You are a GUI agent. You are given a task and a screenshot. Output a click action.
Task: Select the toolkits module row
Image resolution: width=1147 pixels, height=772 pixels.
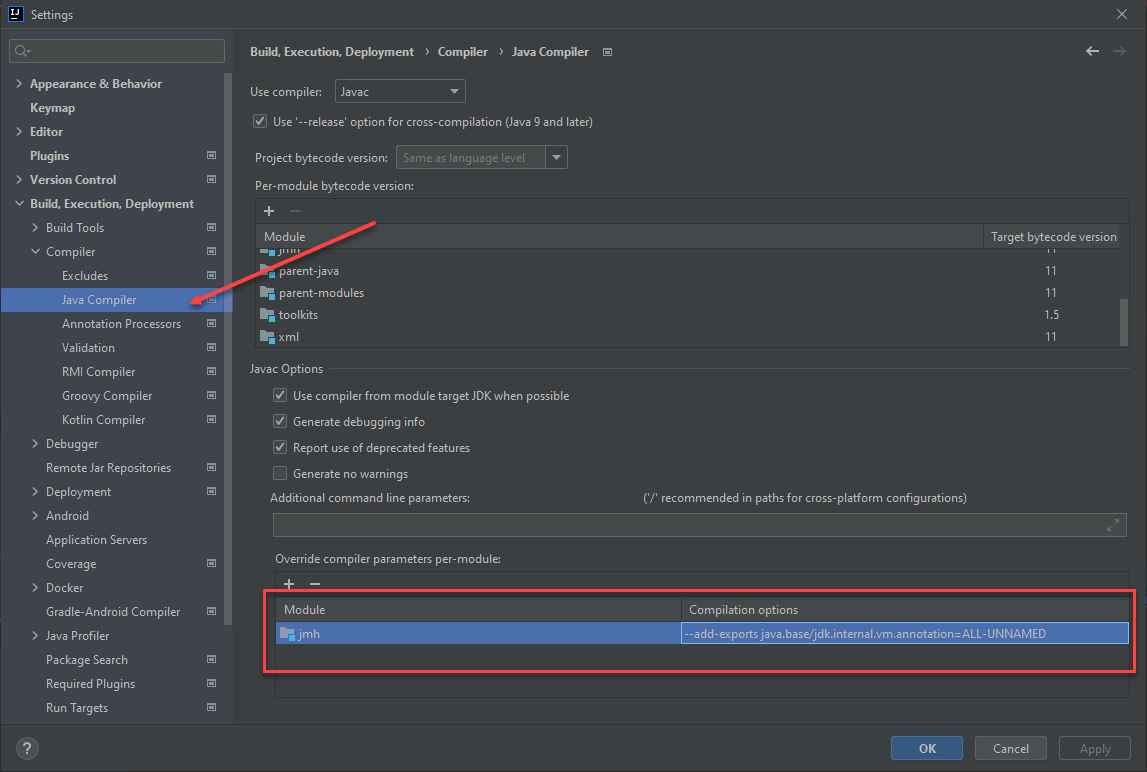[x=688, y=315]
